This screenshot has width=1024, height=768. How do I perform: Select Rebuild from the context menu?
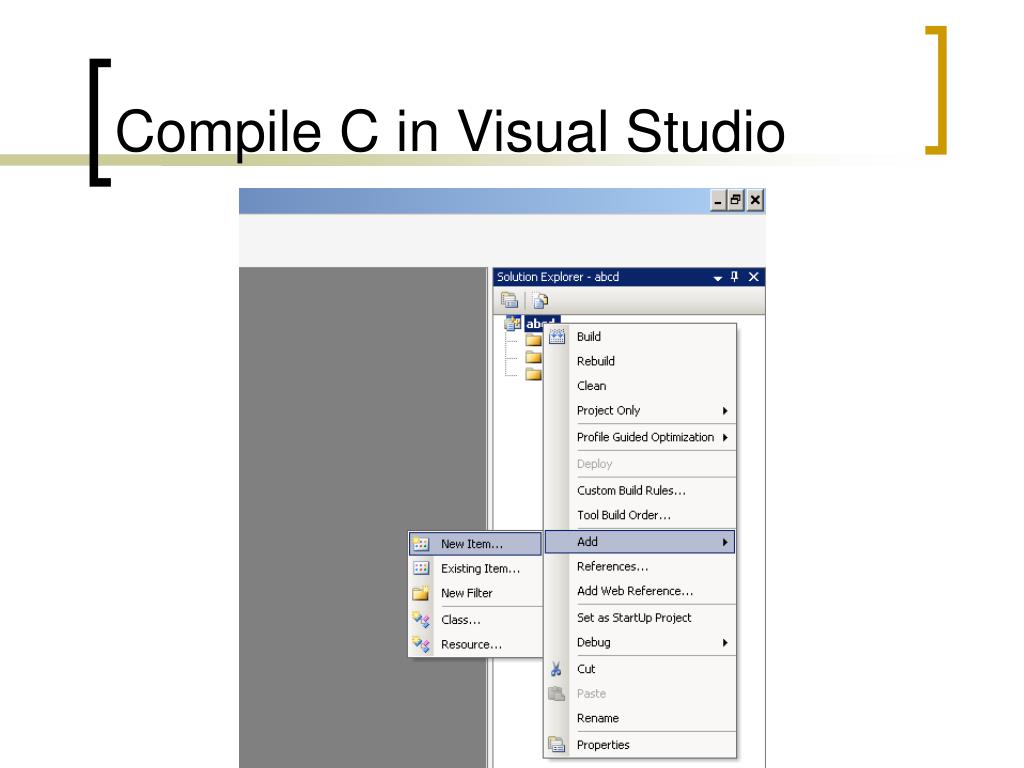click(x=640, y=361)
